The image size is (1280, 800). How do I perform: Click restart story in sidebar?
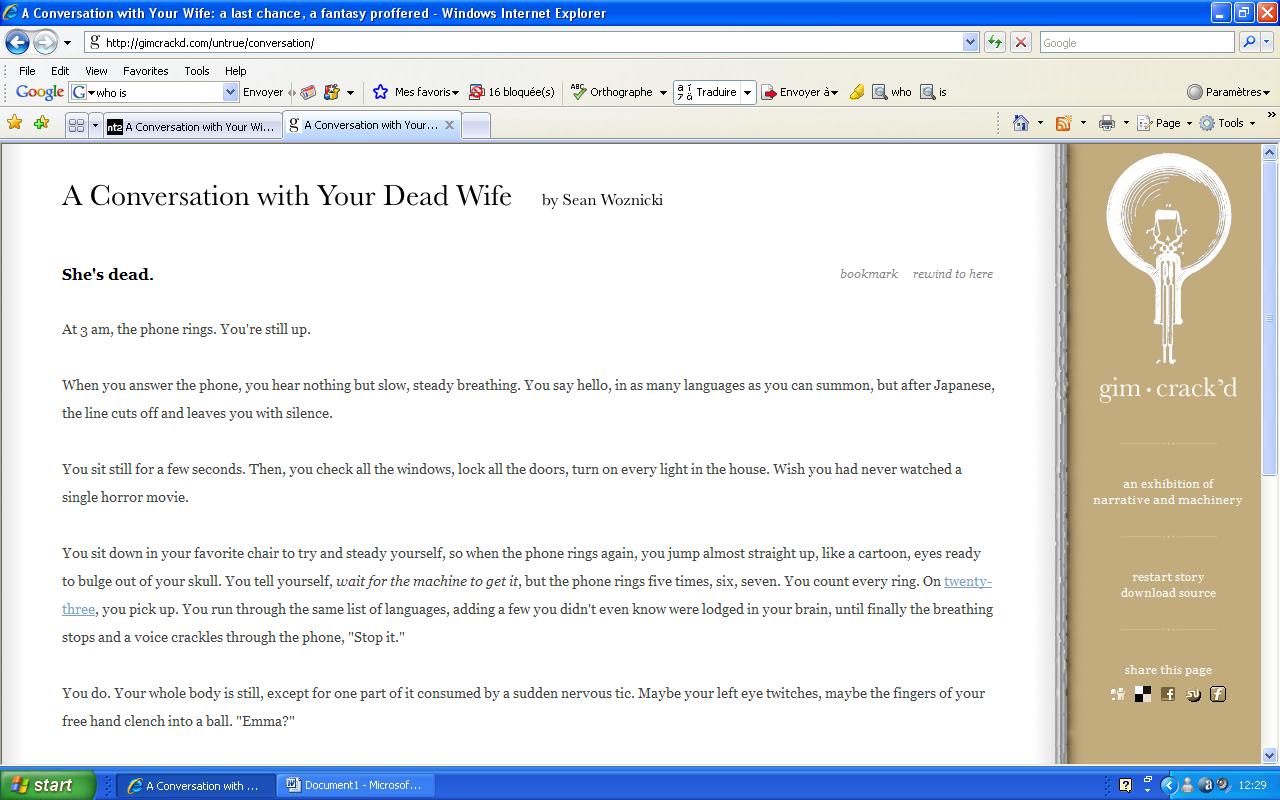(1168, 577)
